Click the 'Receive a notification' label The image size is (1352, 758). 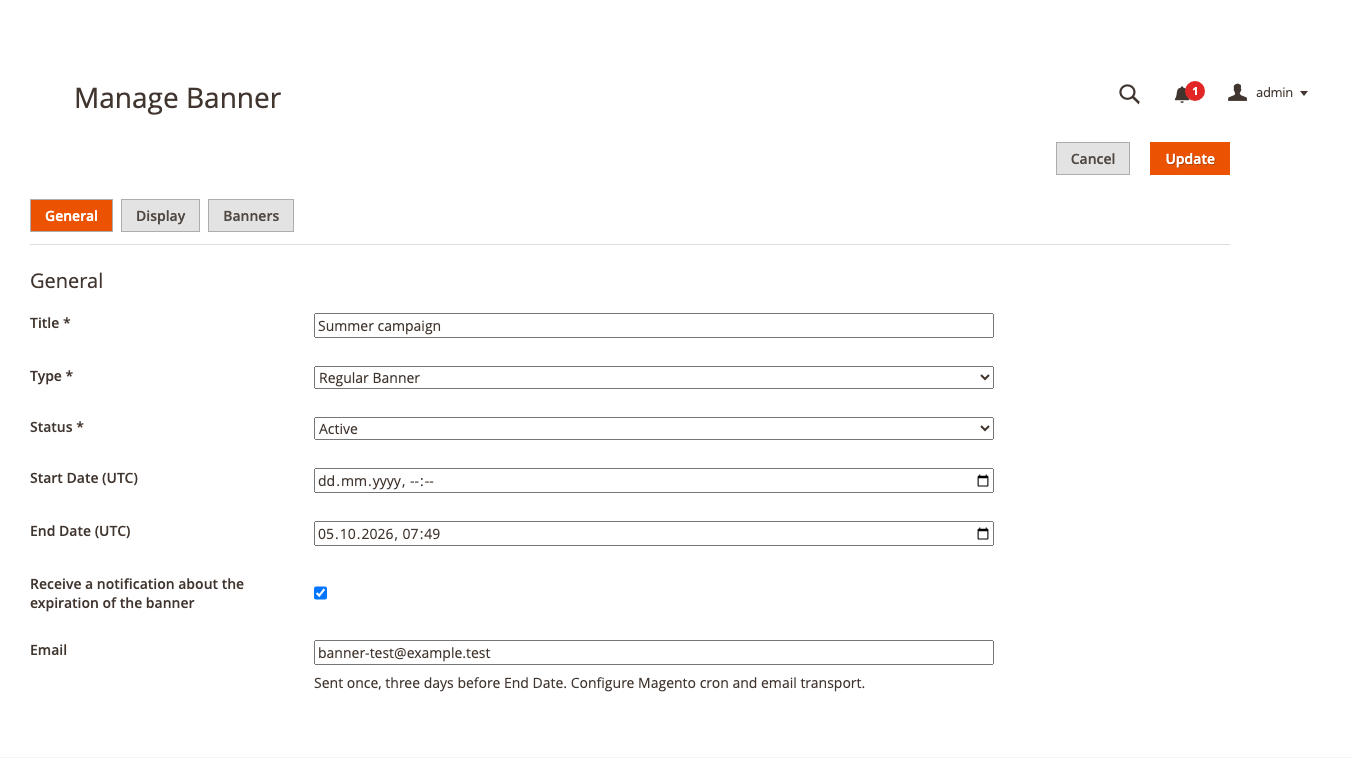[137, 593]
